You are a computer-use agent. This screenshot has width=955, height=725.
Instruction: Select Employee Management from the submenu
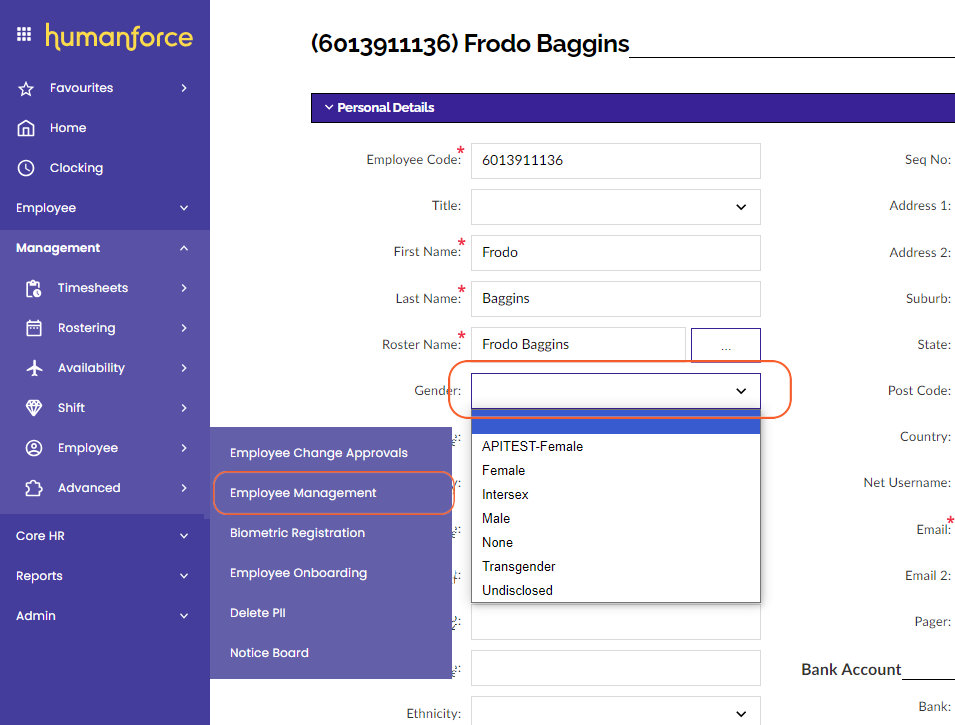coord(303,493)
